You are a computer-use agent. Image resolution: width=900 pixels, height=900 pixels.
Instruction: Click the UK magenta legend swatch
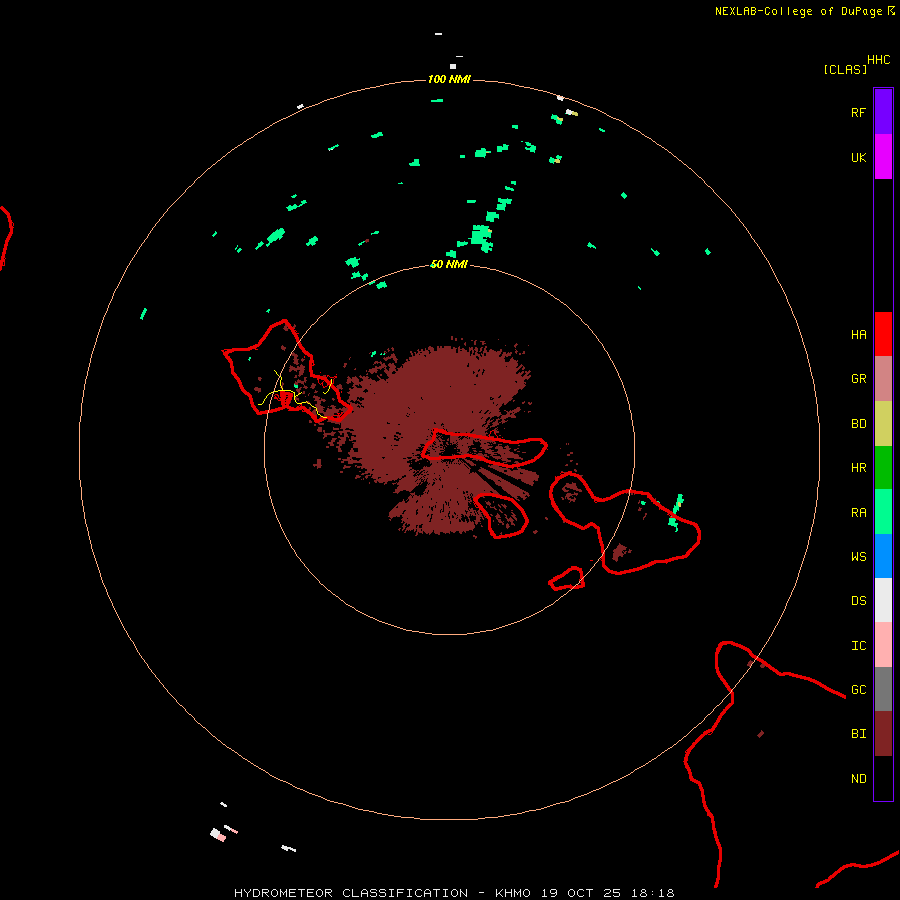click(883, 157)
